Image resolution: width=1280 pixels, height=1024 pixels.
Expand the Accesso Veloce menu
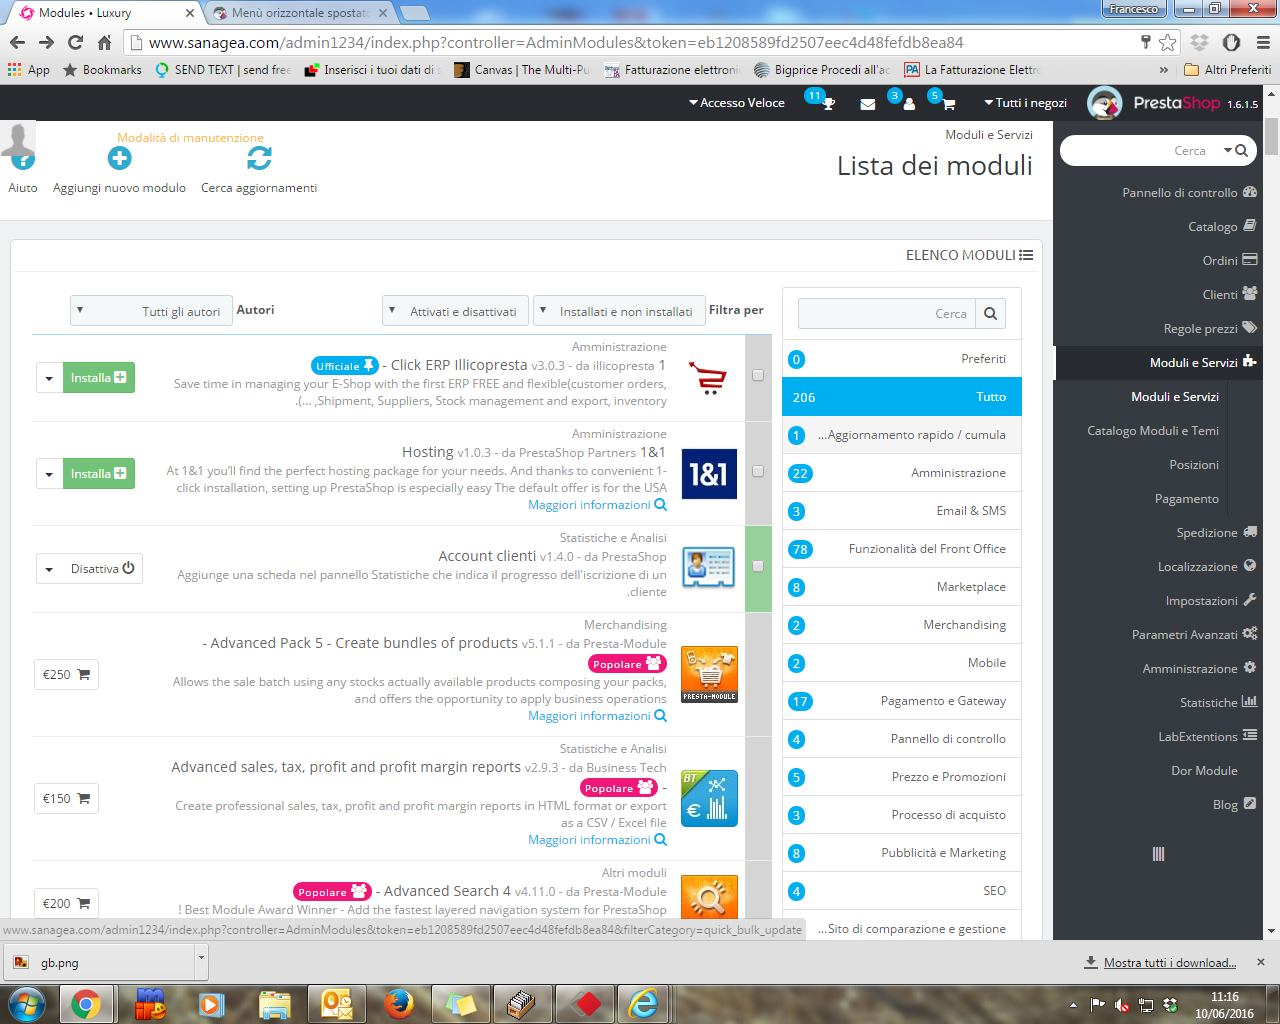point(737,103)
